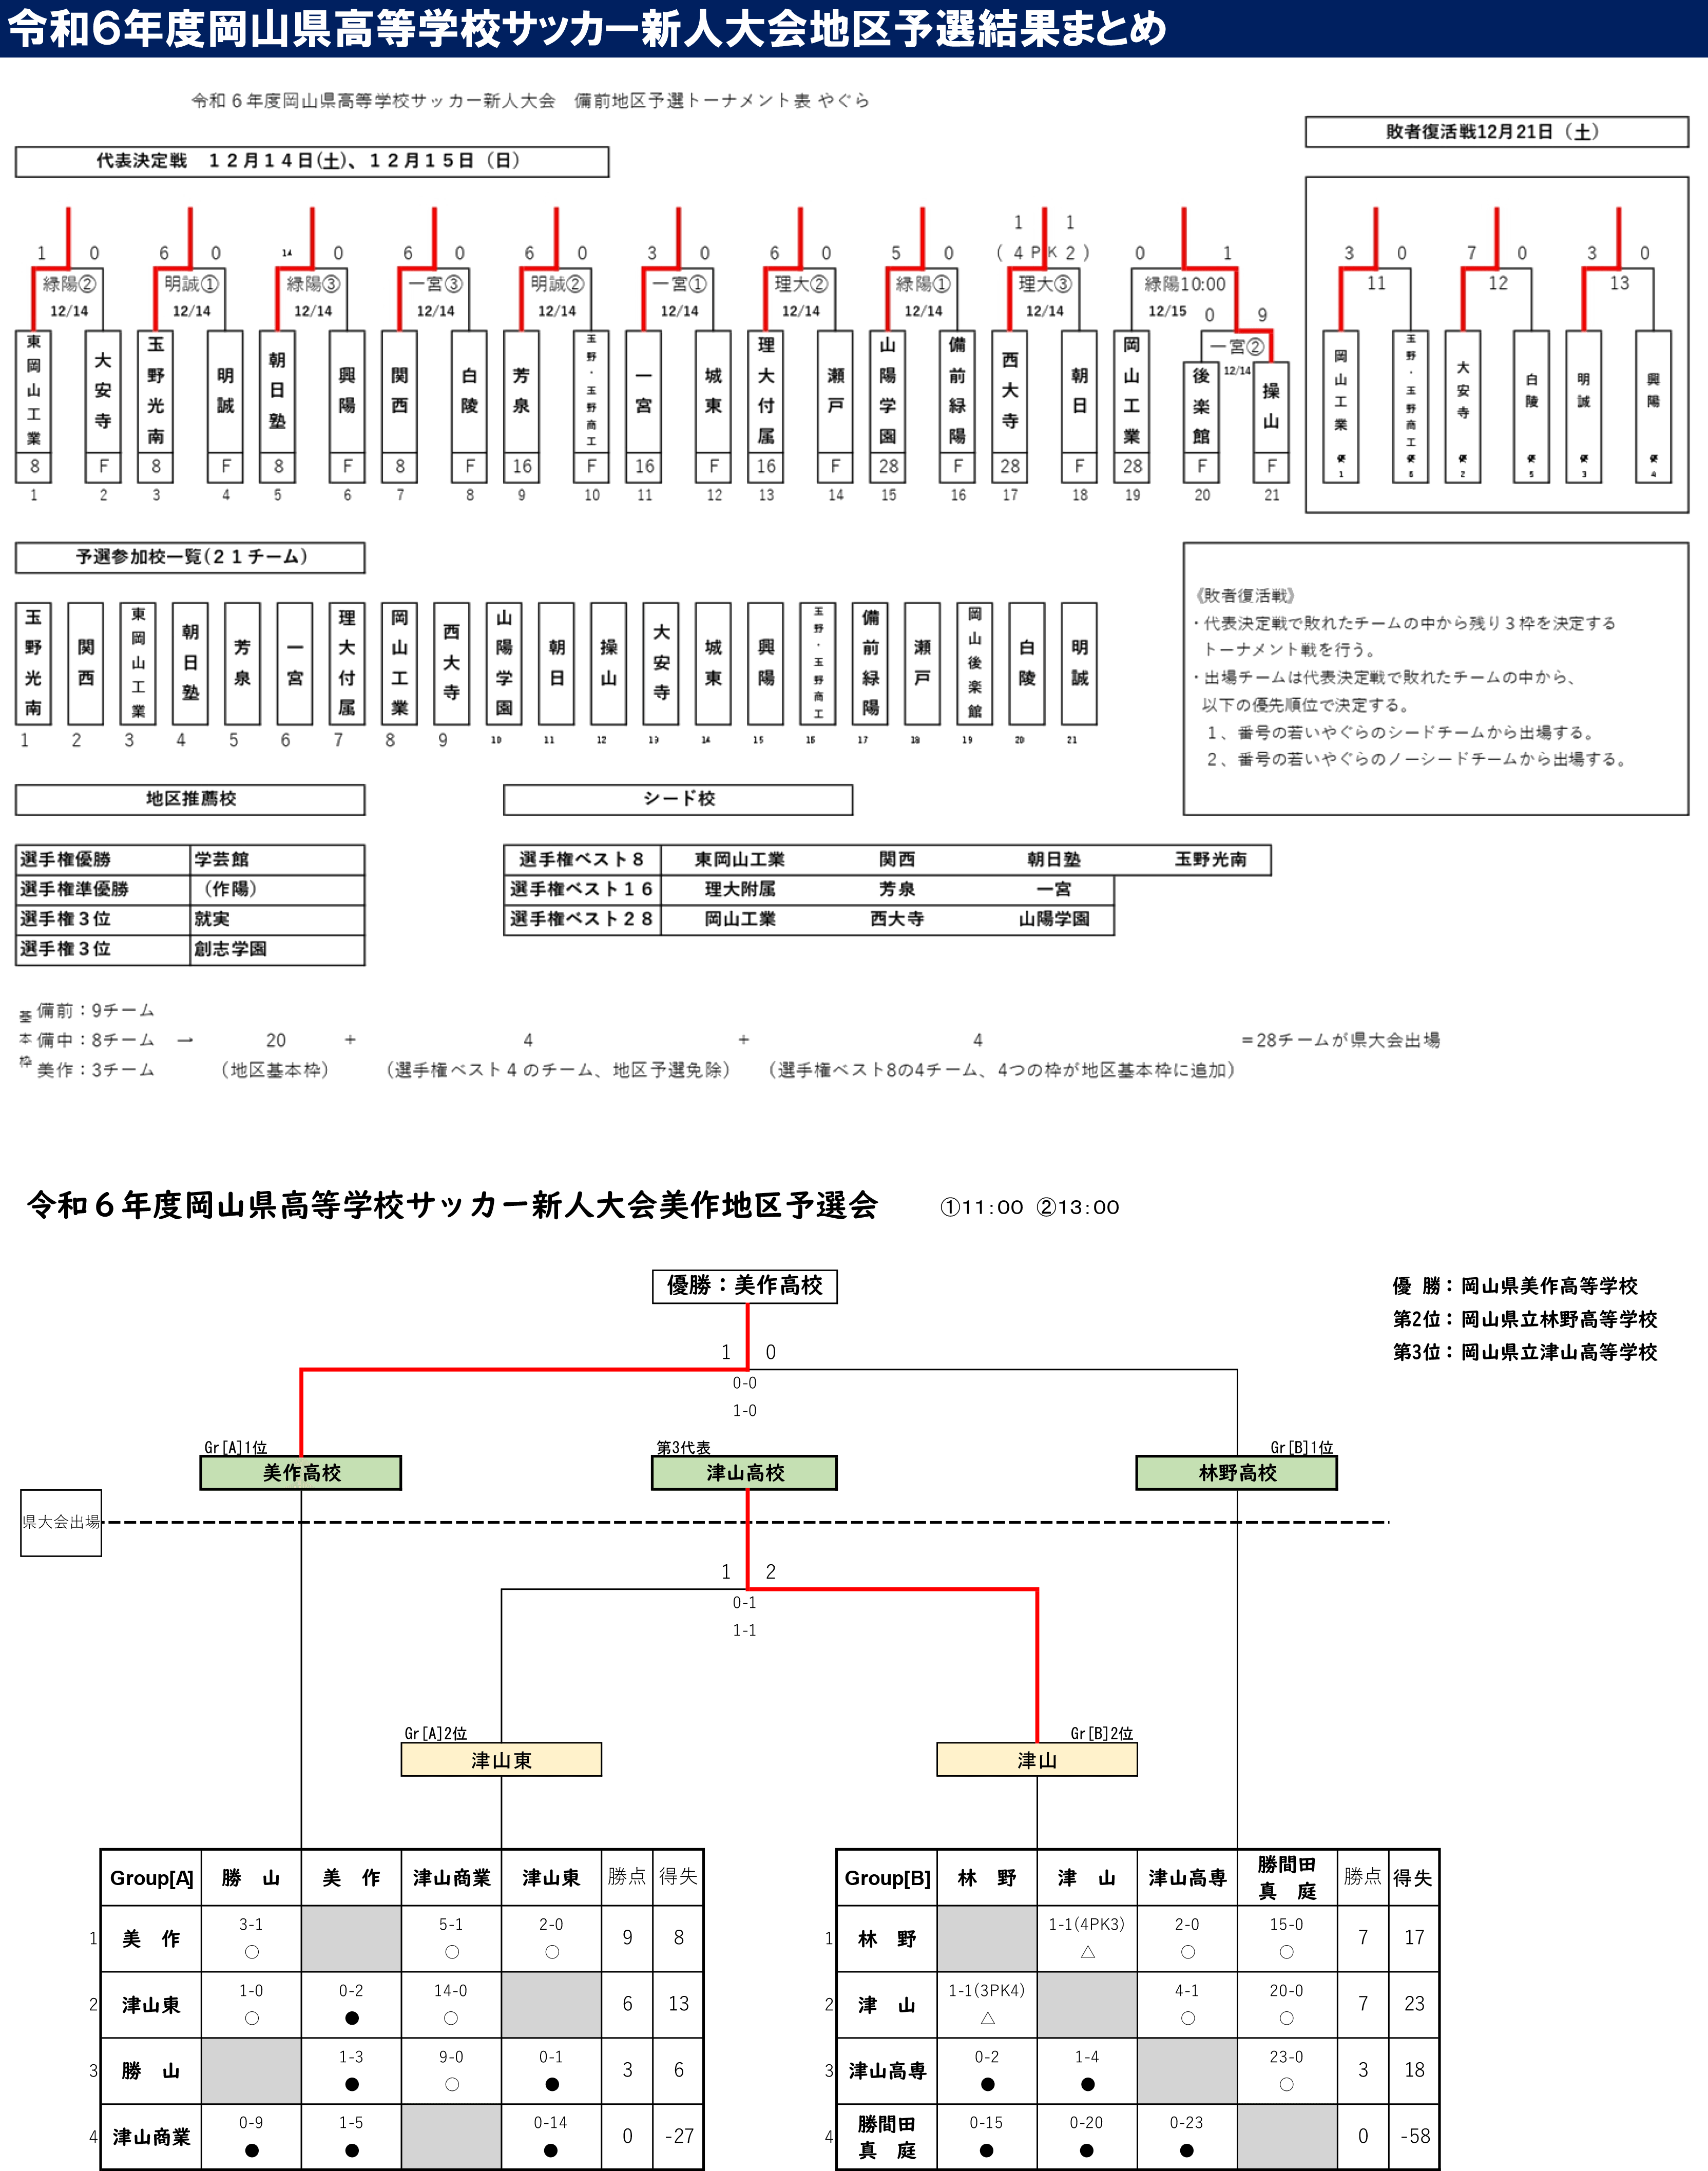
Task: Select the ( 4 PK 2 ) bracket note
Action: pos(1043,253)
